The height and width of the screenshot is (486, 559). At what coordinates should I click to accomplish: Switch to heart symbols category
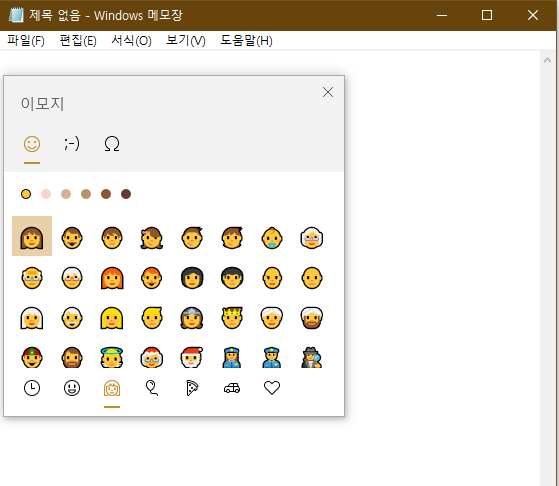272,388
